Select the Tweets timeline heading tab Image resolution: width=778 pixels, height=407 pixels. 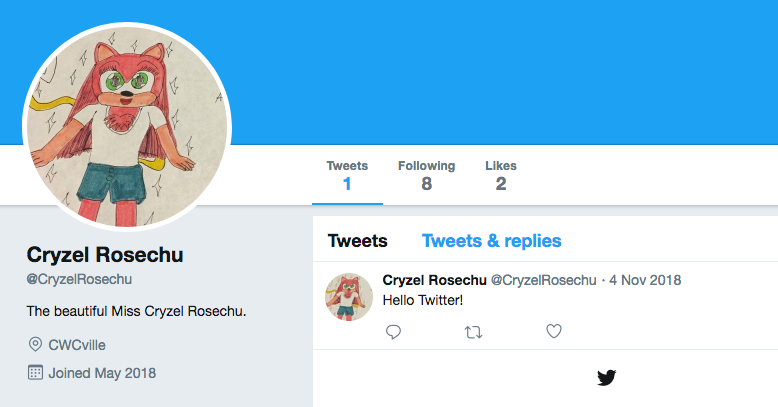(357, 241)
